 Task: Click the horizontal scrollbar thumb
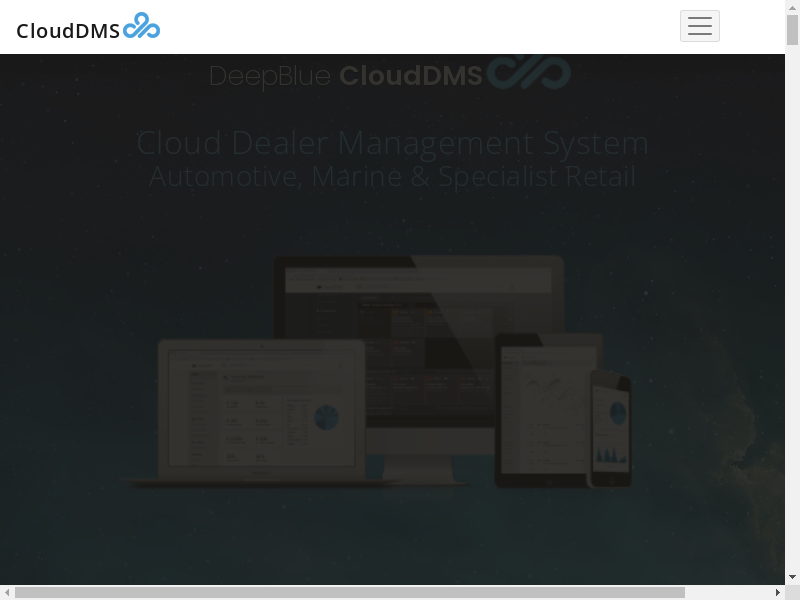coord(350,593)
